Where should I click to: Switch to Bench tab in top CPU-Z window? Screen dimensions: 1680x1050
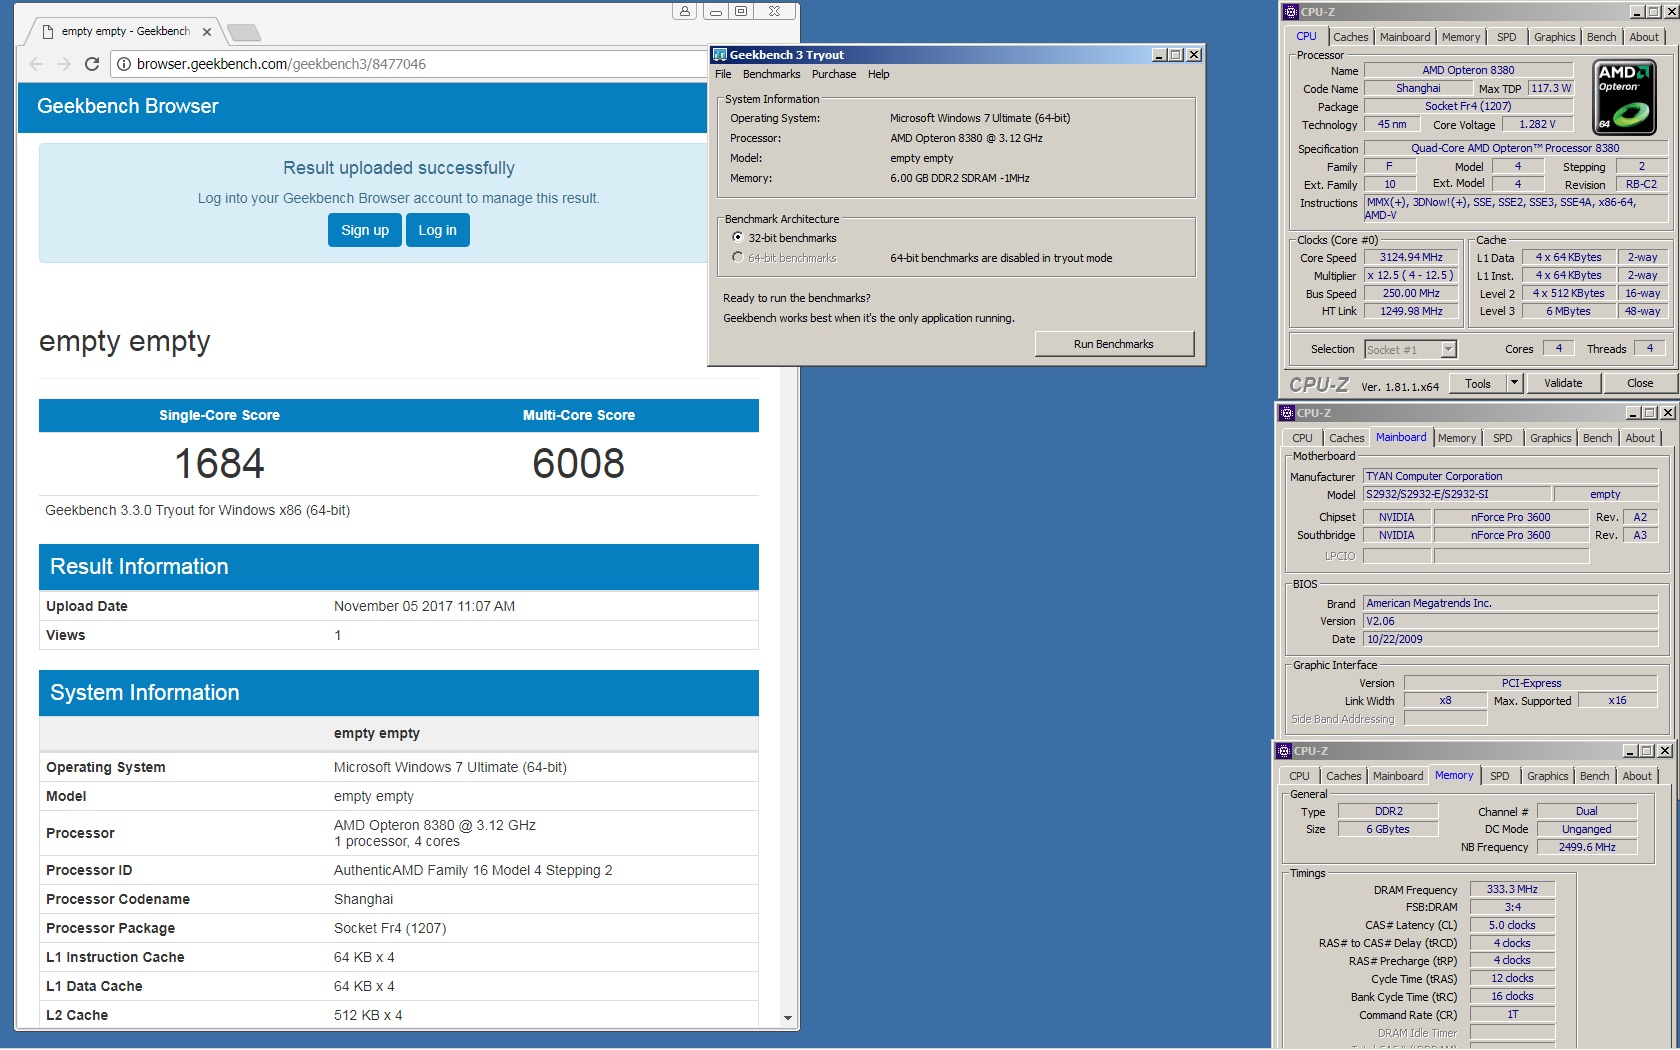coord(1601,37)
